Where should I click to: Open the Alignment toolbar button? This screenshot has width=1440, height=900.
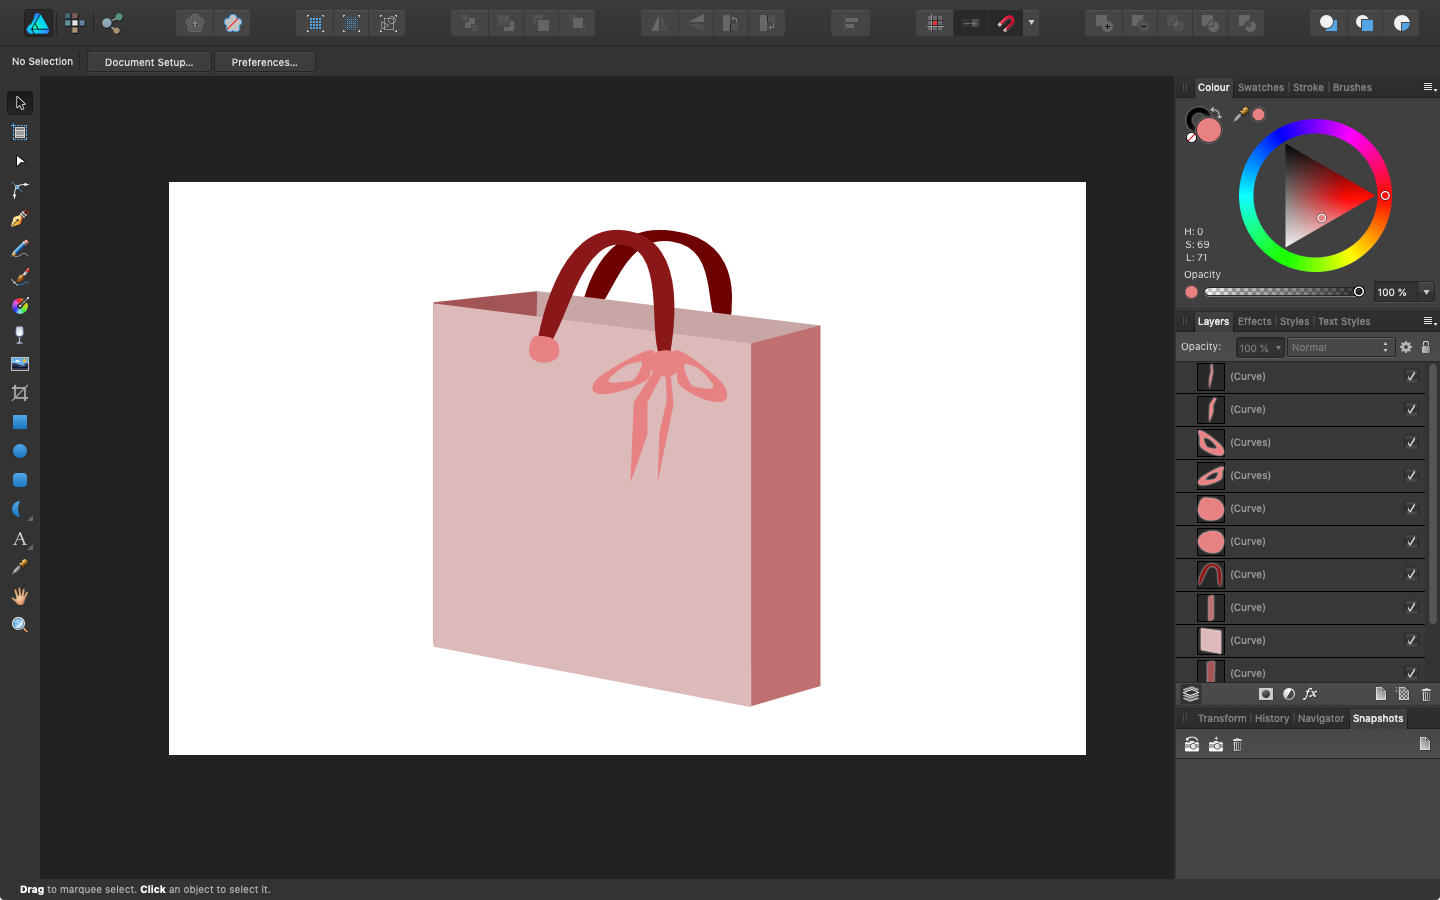tap(851, 23)
